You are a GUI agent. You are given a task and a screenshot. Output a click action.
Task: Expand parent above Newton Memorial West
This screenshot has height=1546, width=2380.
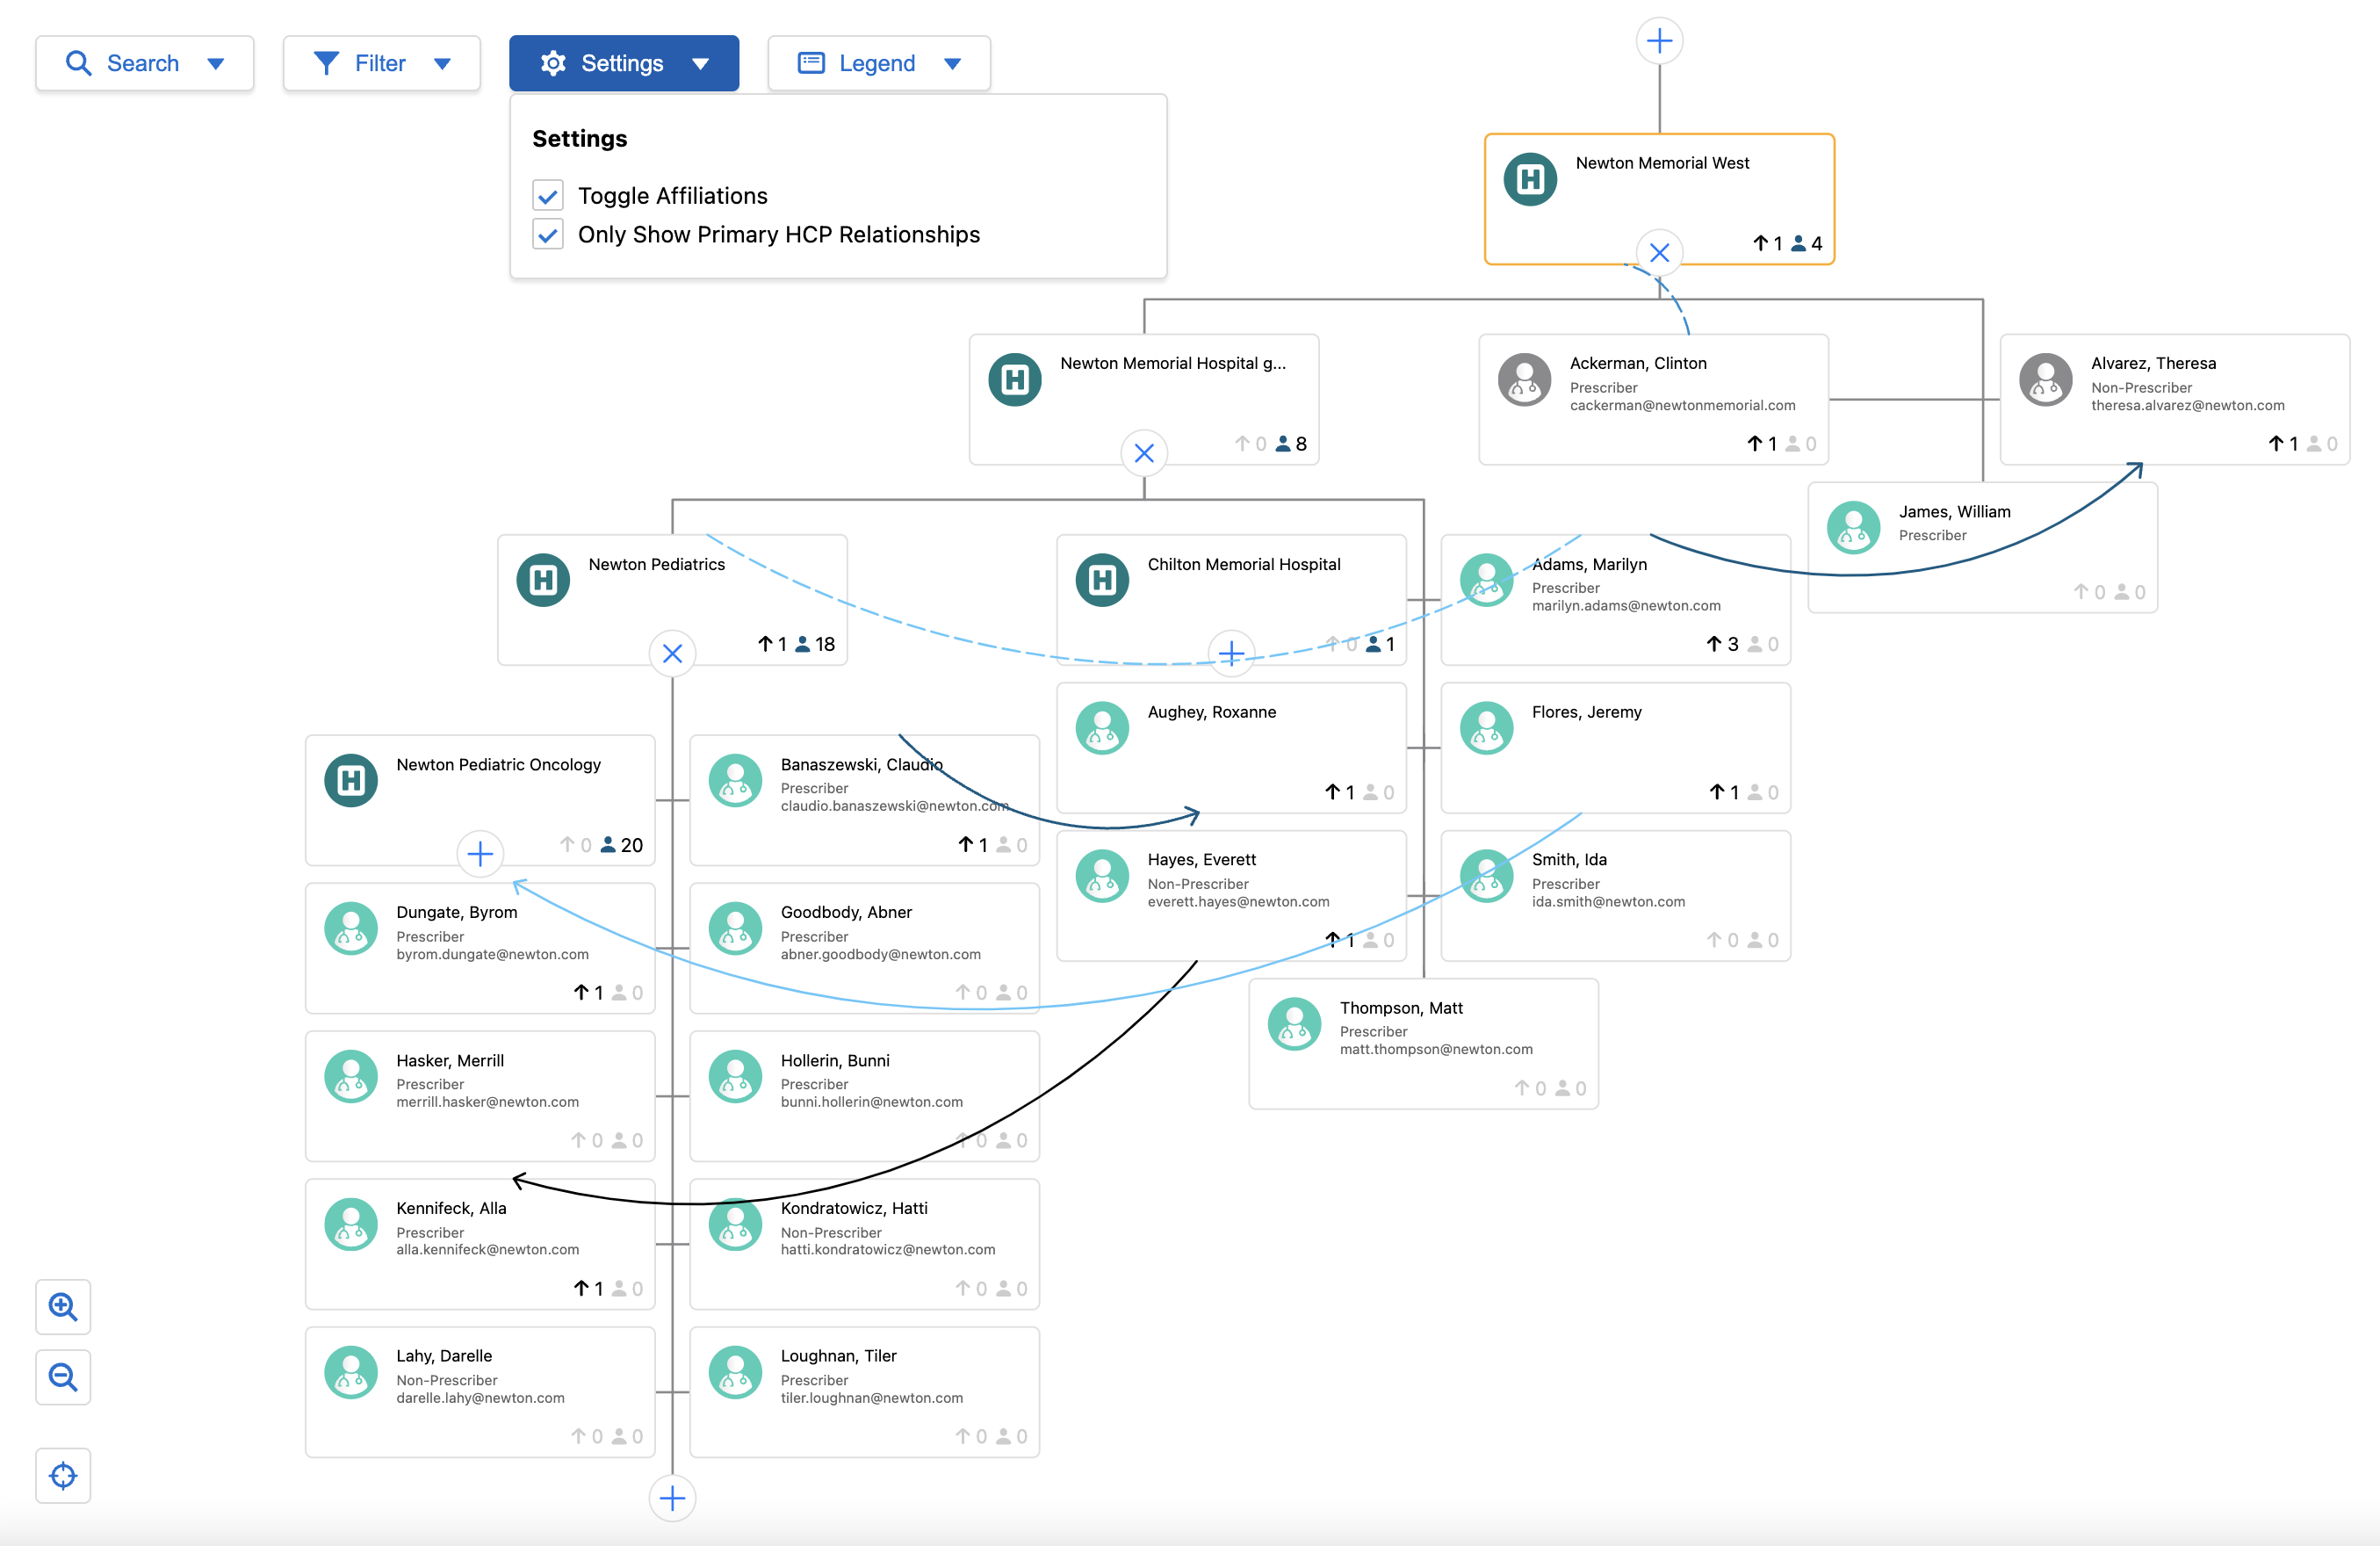pos(1659,41)
